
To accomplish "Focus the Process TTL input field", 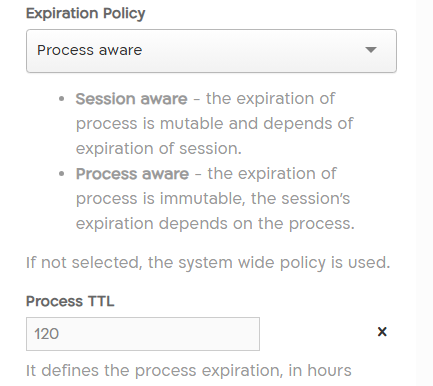I will click(x=143, y=334).
